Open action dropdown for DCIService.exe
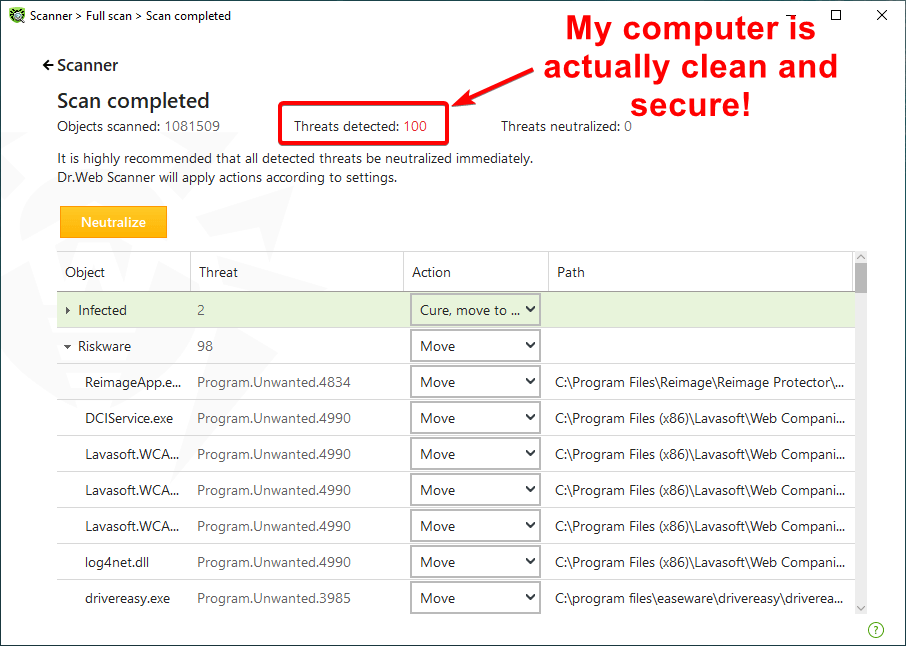The height and width of the screenshot is (646, 906). pyautogui.click(x=476, y=418)
